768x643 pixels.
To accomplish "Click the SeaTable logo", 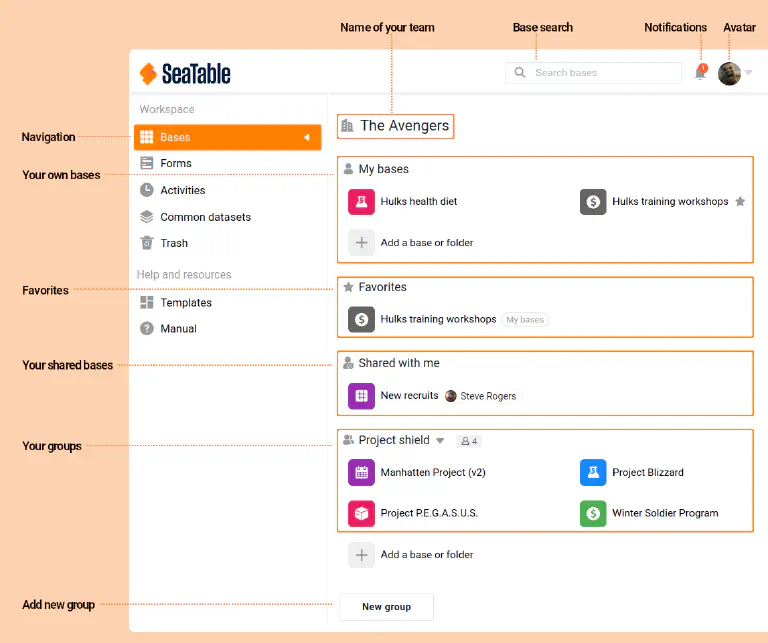I will [x=185, y=73].
